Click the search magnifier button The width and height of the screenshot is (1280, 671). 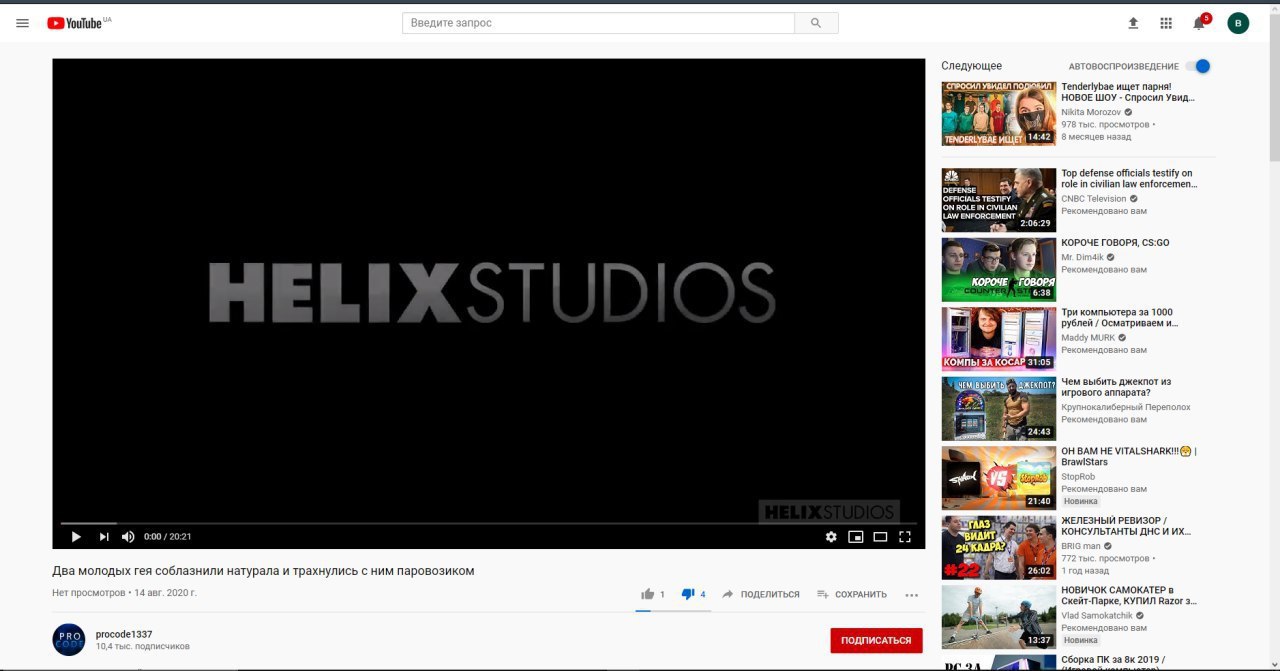pyautogui.click(x=816, y=23)
